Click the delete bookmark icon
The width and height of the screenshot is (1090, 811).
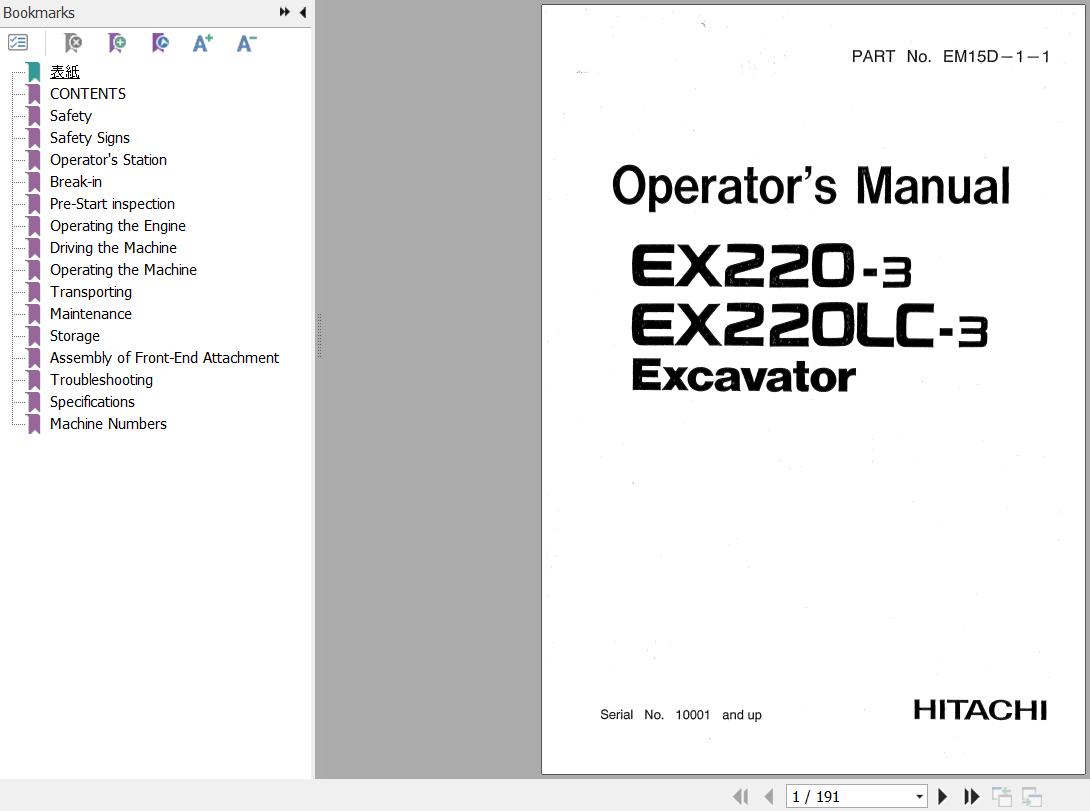pyautogui.click(x=72, y=43)
